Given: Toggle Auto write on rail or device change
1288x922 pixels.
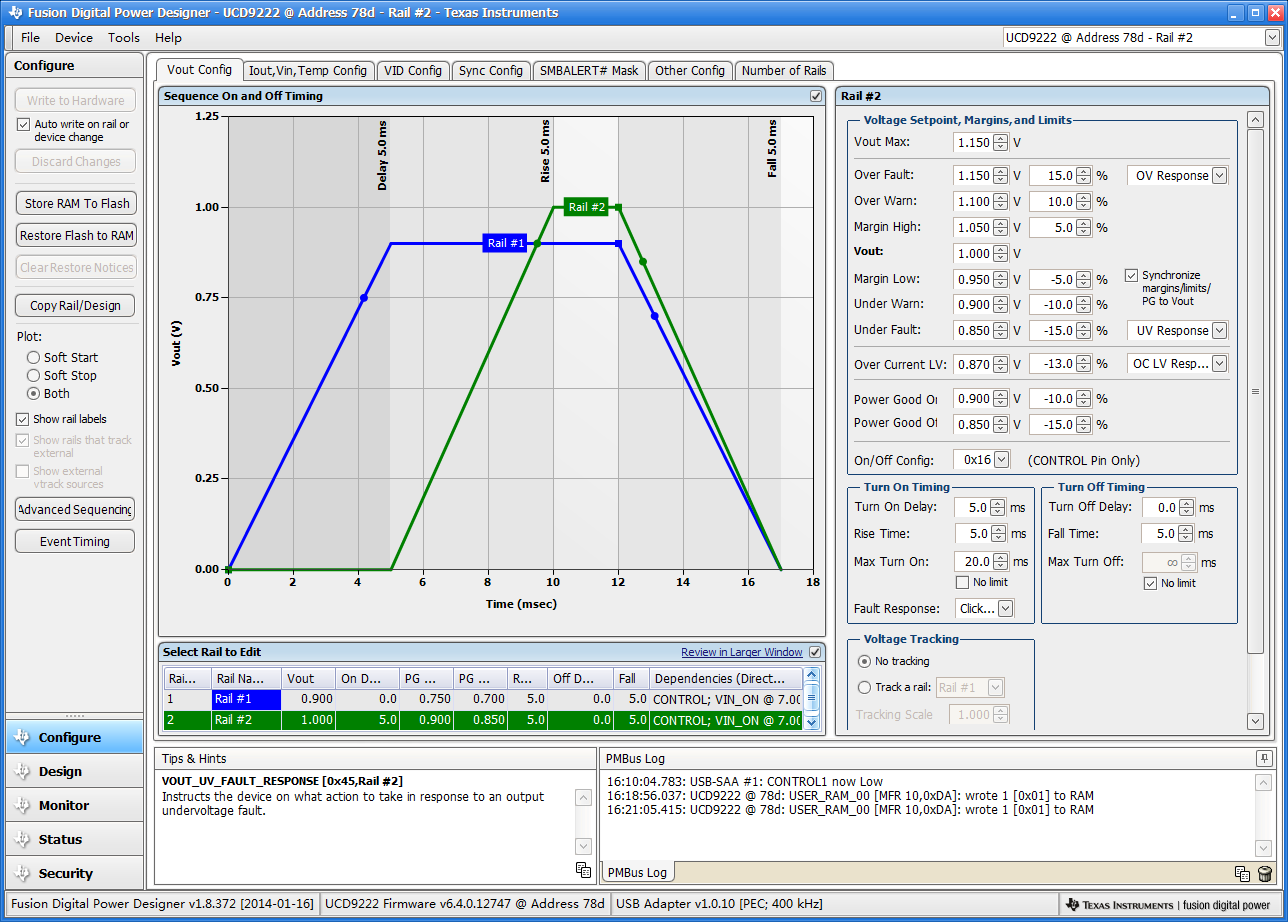Looking at the screenshot, I should click(24, 125).
